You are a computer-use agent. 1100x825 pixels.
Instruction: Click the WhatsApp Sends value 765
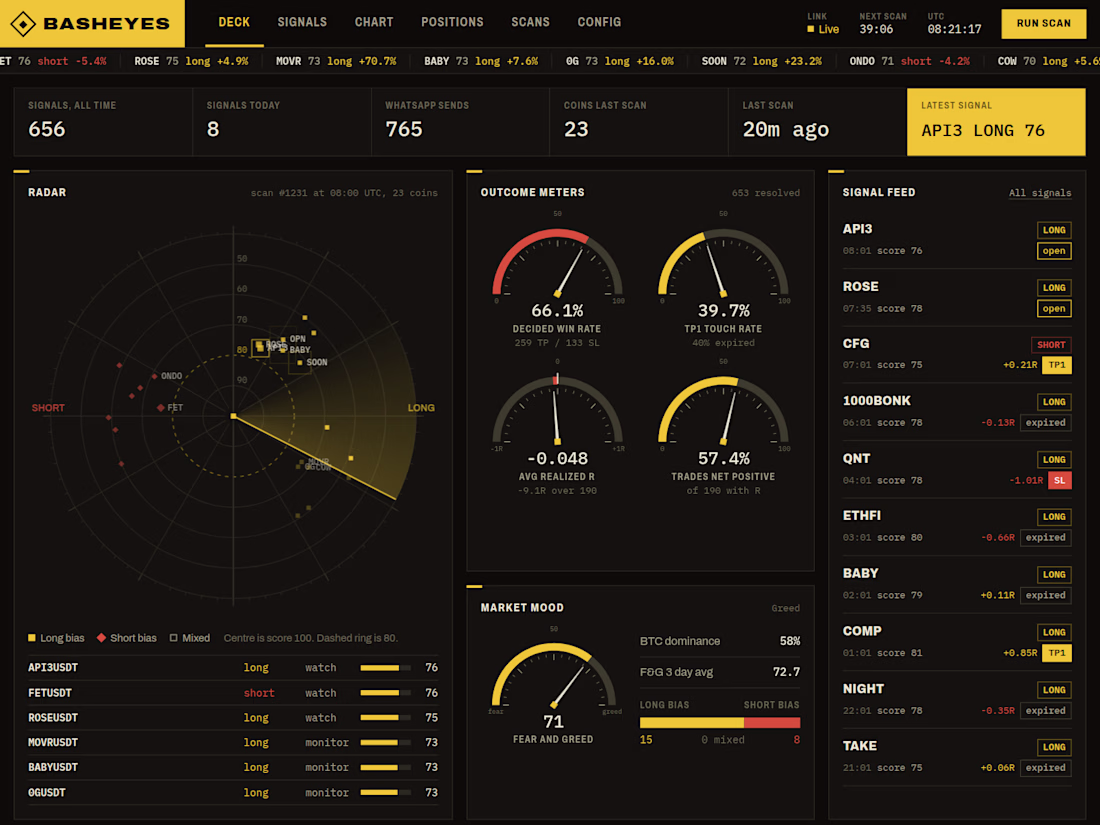[404, 130]
